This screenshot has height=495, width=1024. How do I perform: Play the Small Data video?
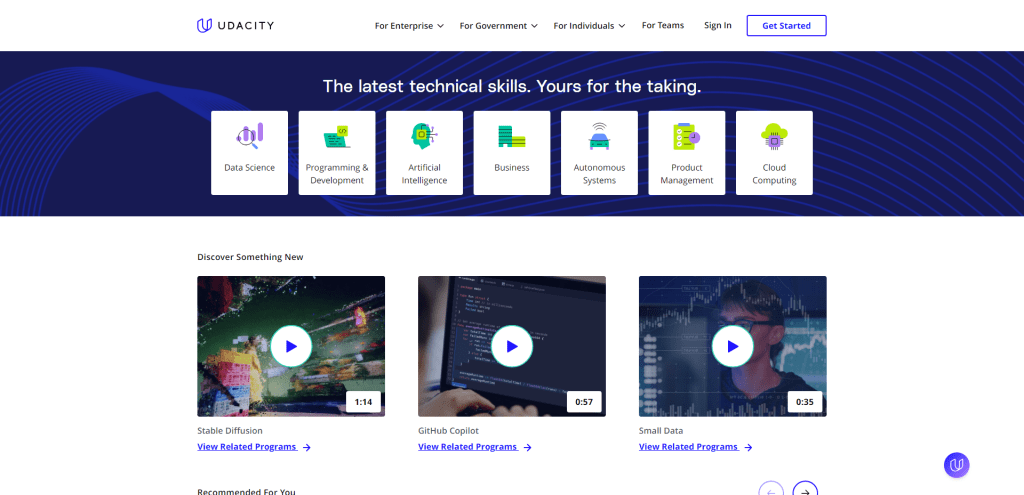point(733,346)
